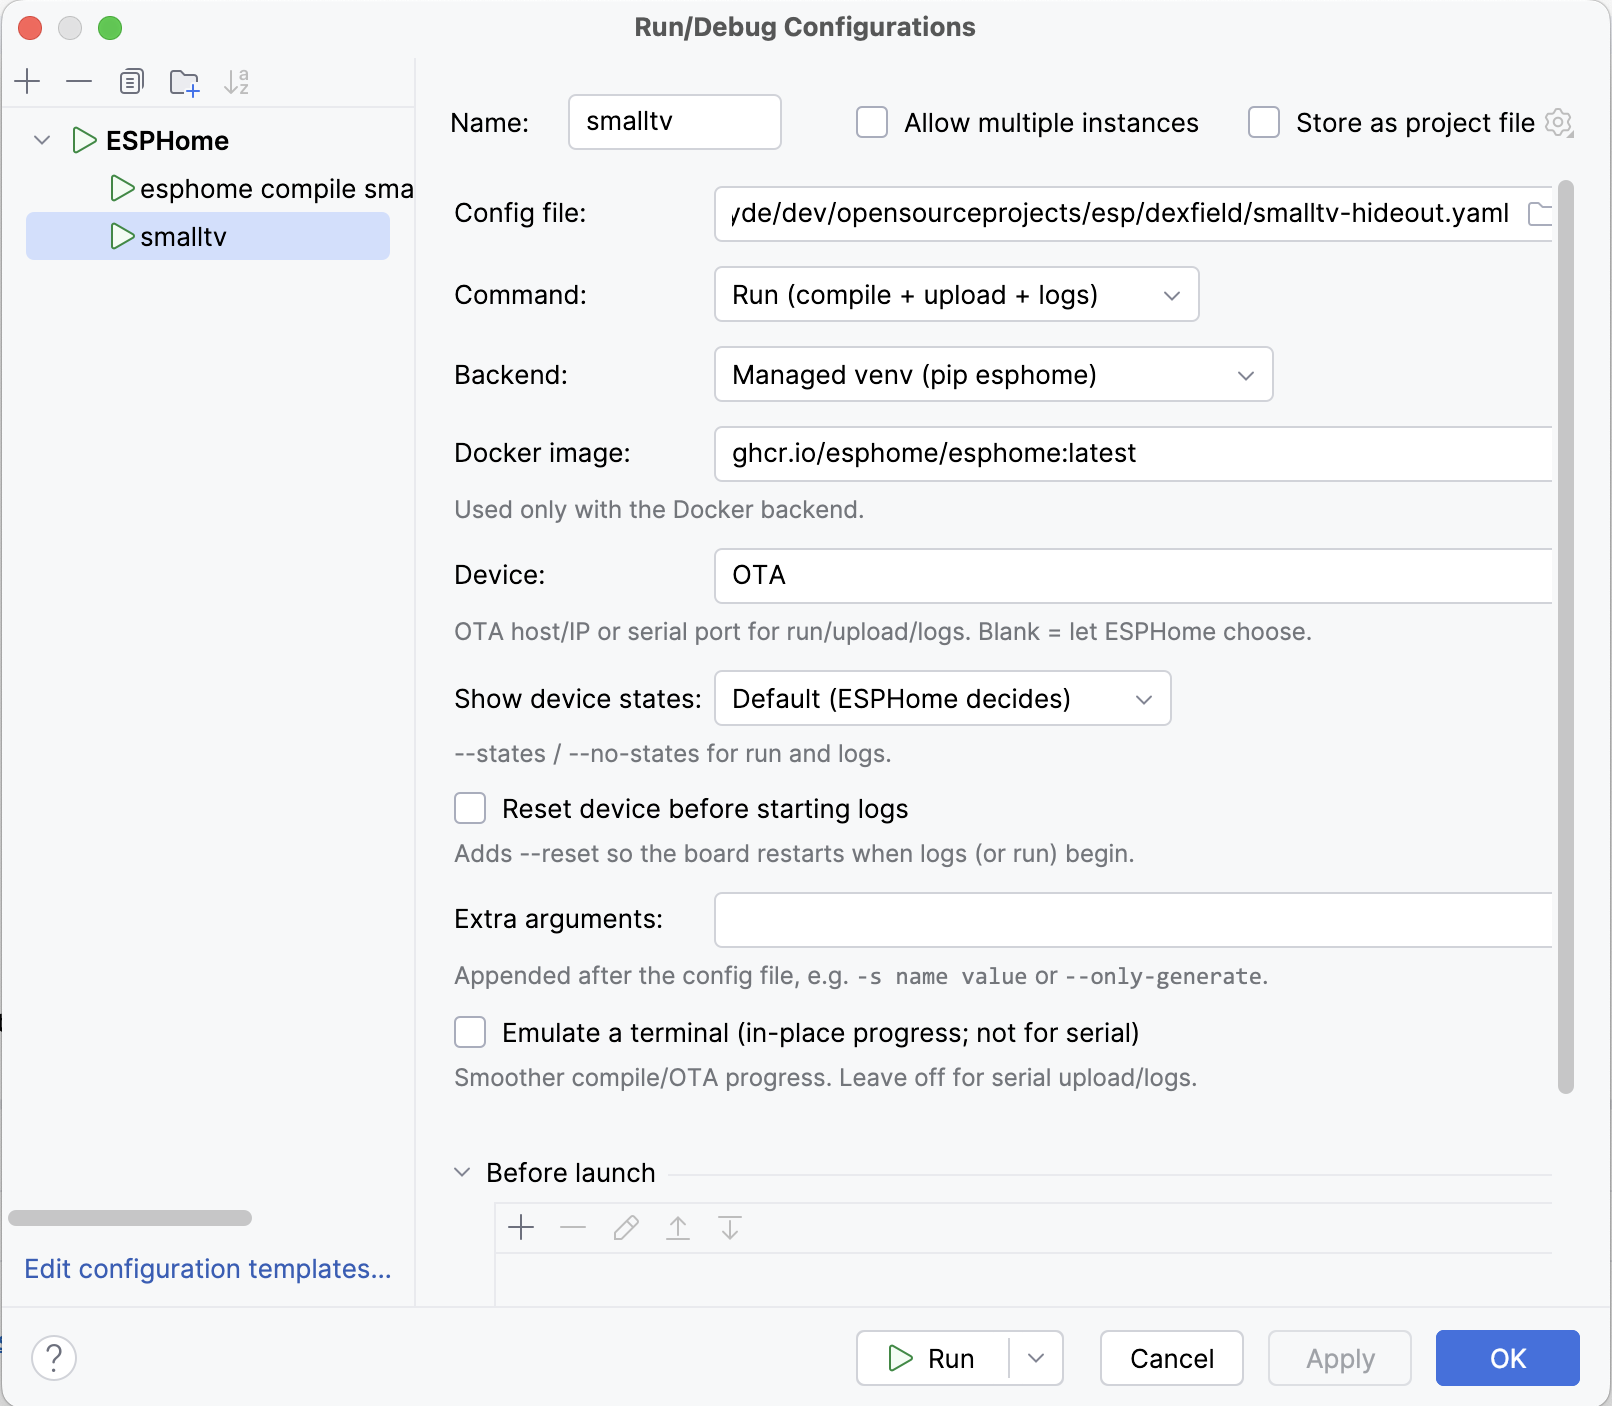Click into the Device field
Viewport: 1612px width, 1406px height.
(1133, 576)
